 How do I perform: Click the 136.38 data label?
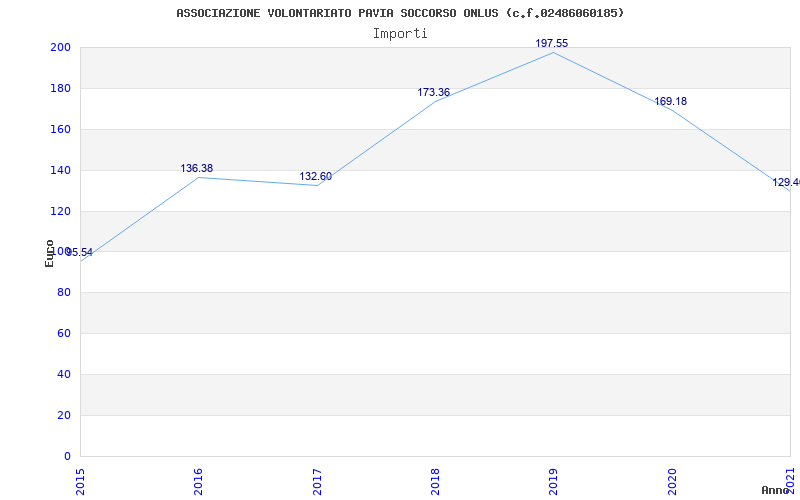coord(197,168)
